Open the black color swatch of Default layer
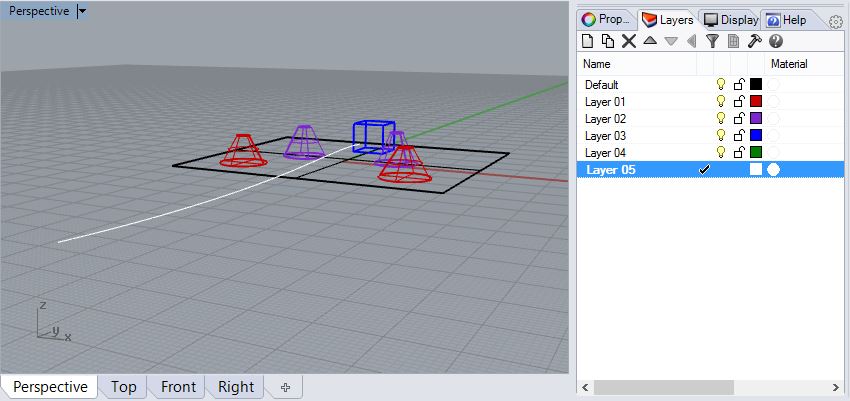The width and height of the screenshot is (850, 401). coord(756,84)
